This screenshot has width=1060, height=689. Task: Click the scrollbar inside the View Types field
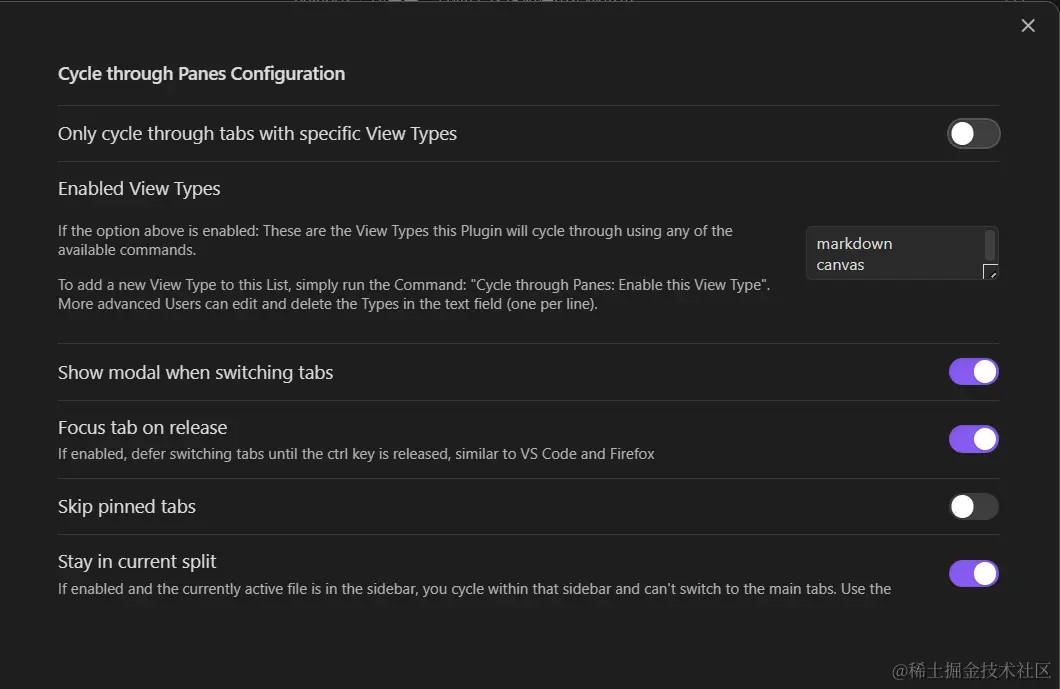[990, 245]
